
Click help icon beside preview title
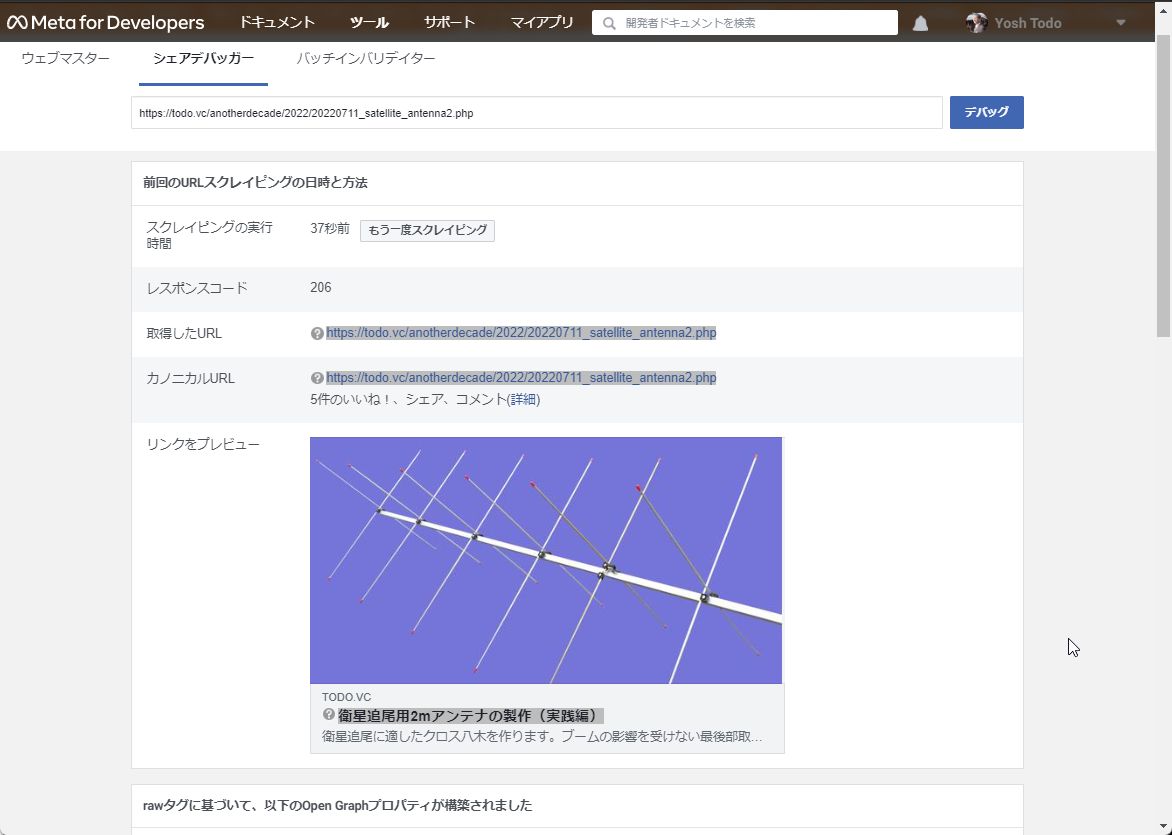[x=329, y=715]
